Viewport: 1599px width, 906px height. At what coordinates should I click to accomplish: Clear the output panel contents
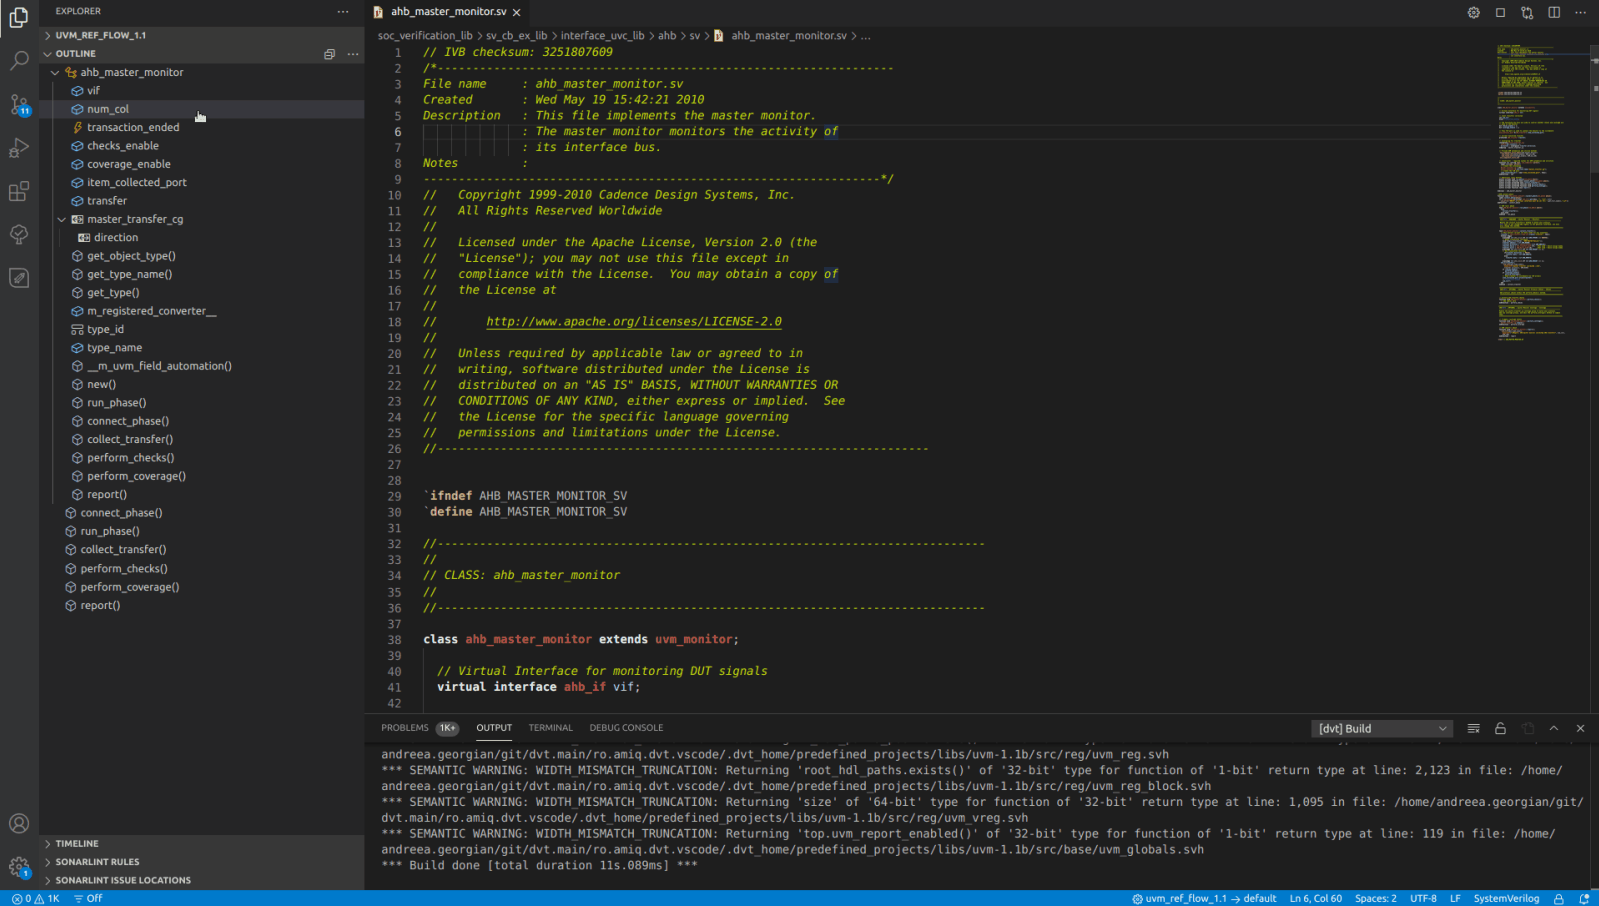[x=1473, y=729]
